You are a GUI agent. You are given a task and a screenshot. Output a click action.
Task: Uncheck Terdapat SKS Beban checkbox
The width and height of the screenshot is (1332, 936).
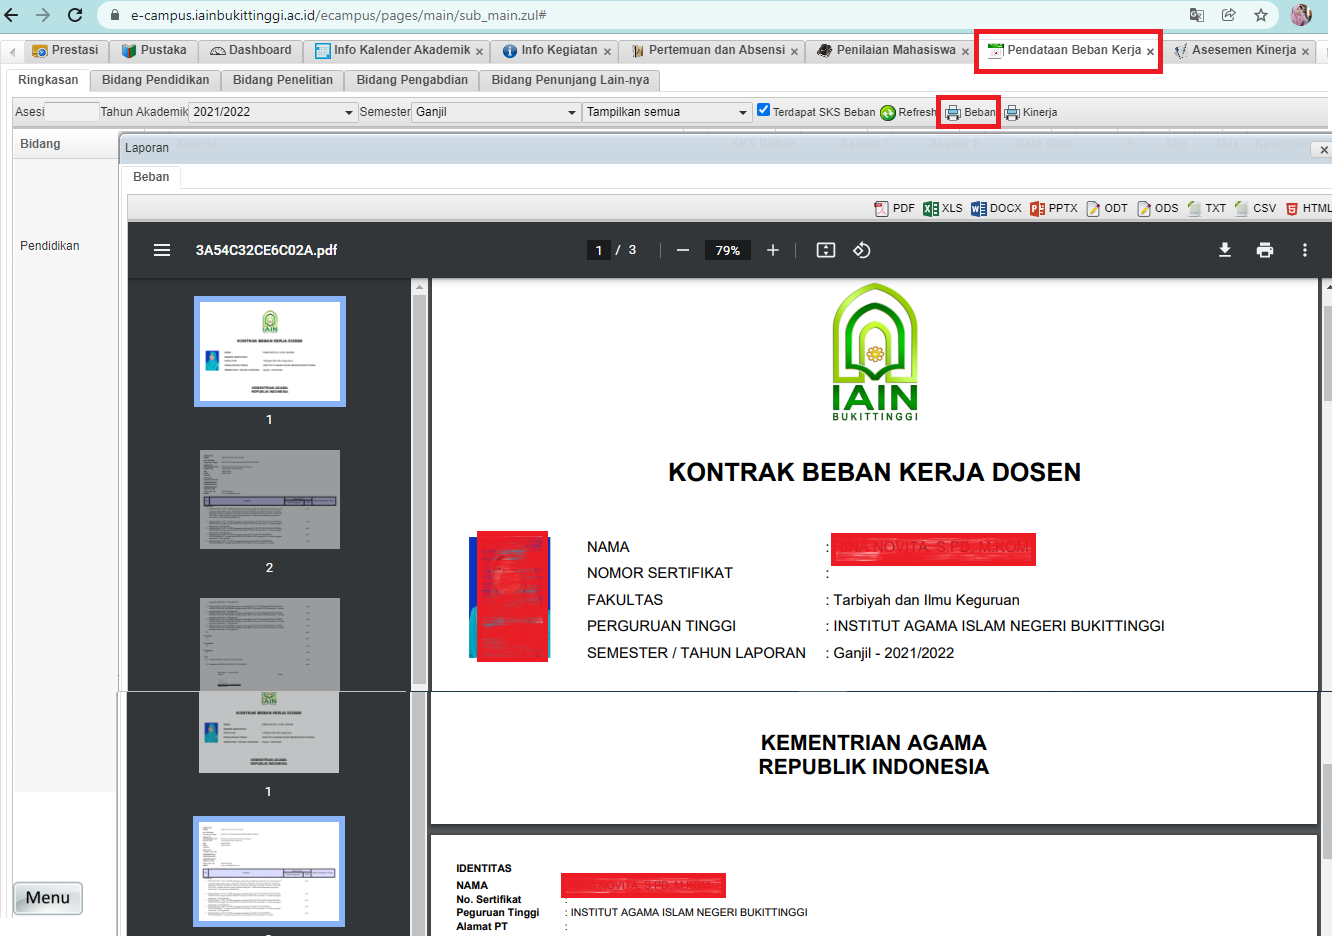click(x=763, y=110)
